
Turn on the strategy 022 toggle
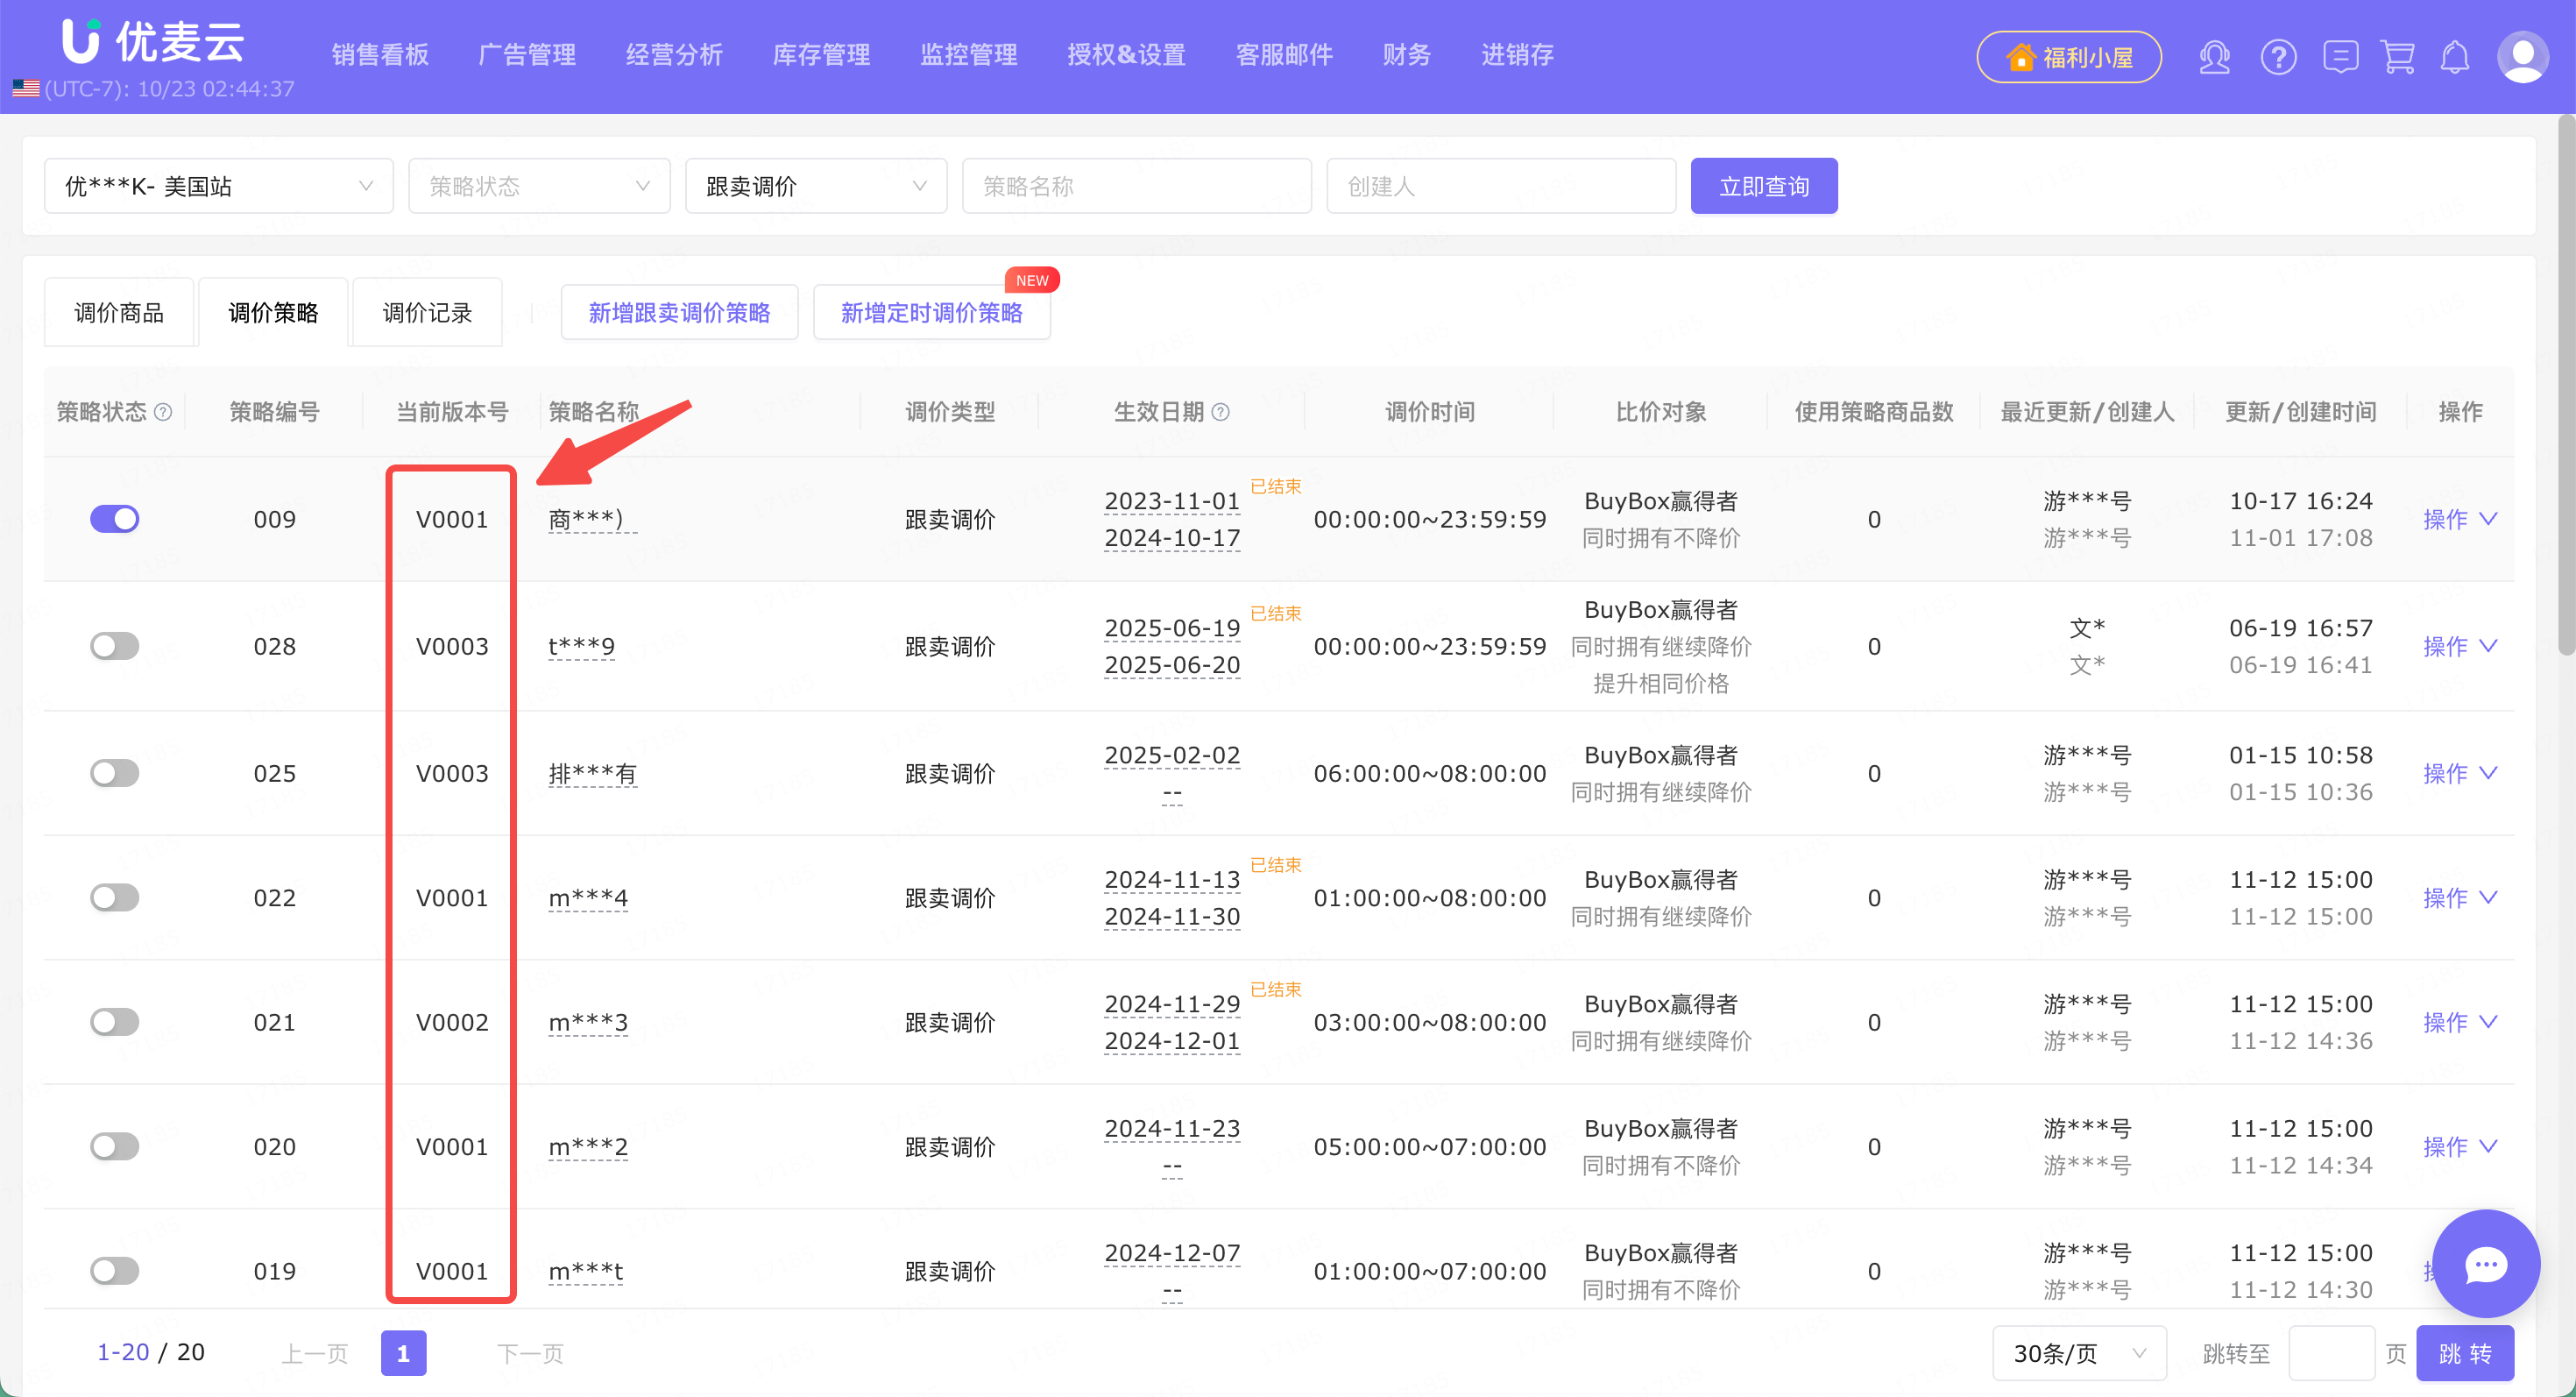tap(115, 898)
